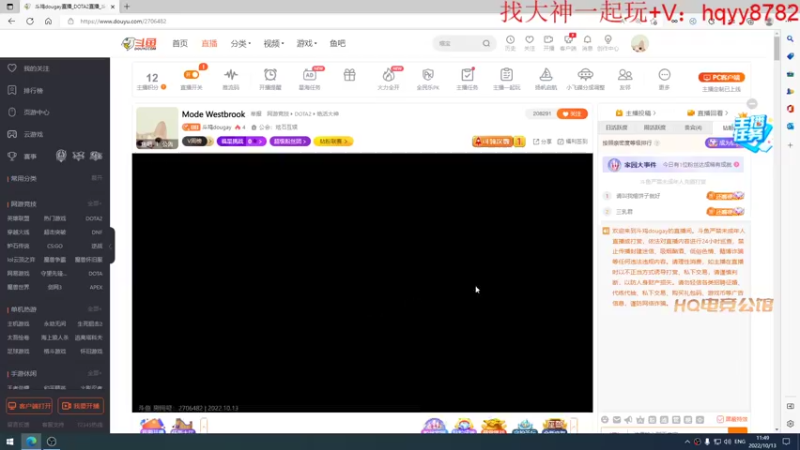Click the 分享 share icon

542,142
